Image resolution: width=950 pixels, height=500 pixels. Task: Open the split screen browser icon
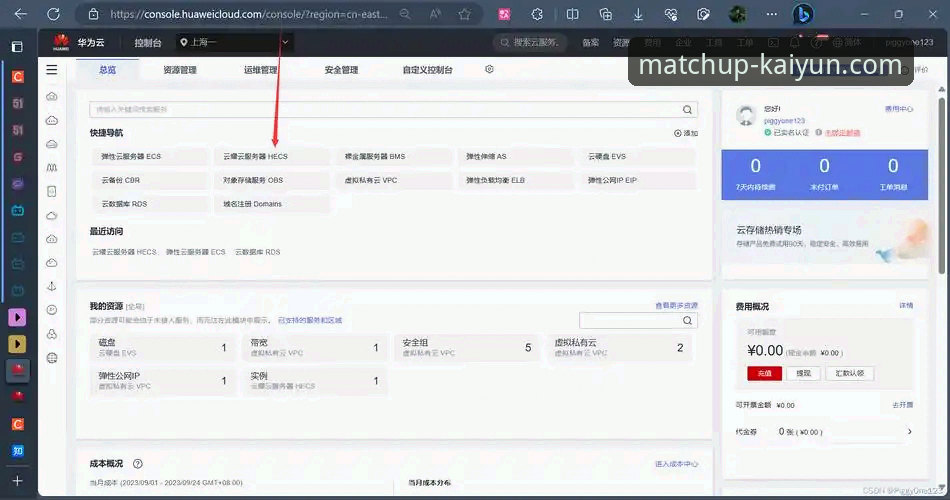click(x=572, y=14)
